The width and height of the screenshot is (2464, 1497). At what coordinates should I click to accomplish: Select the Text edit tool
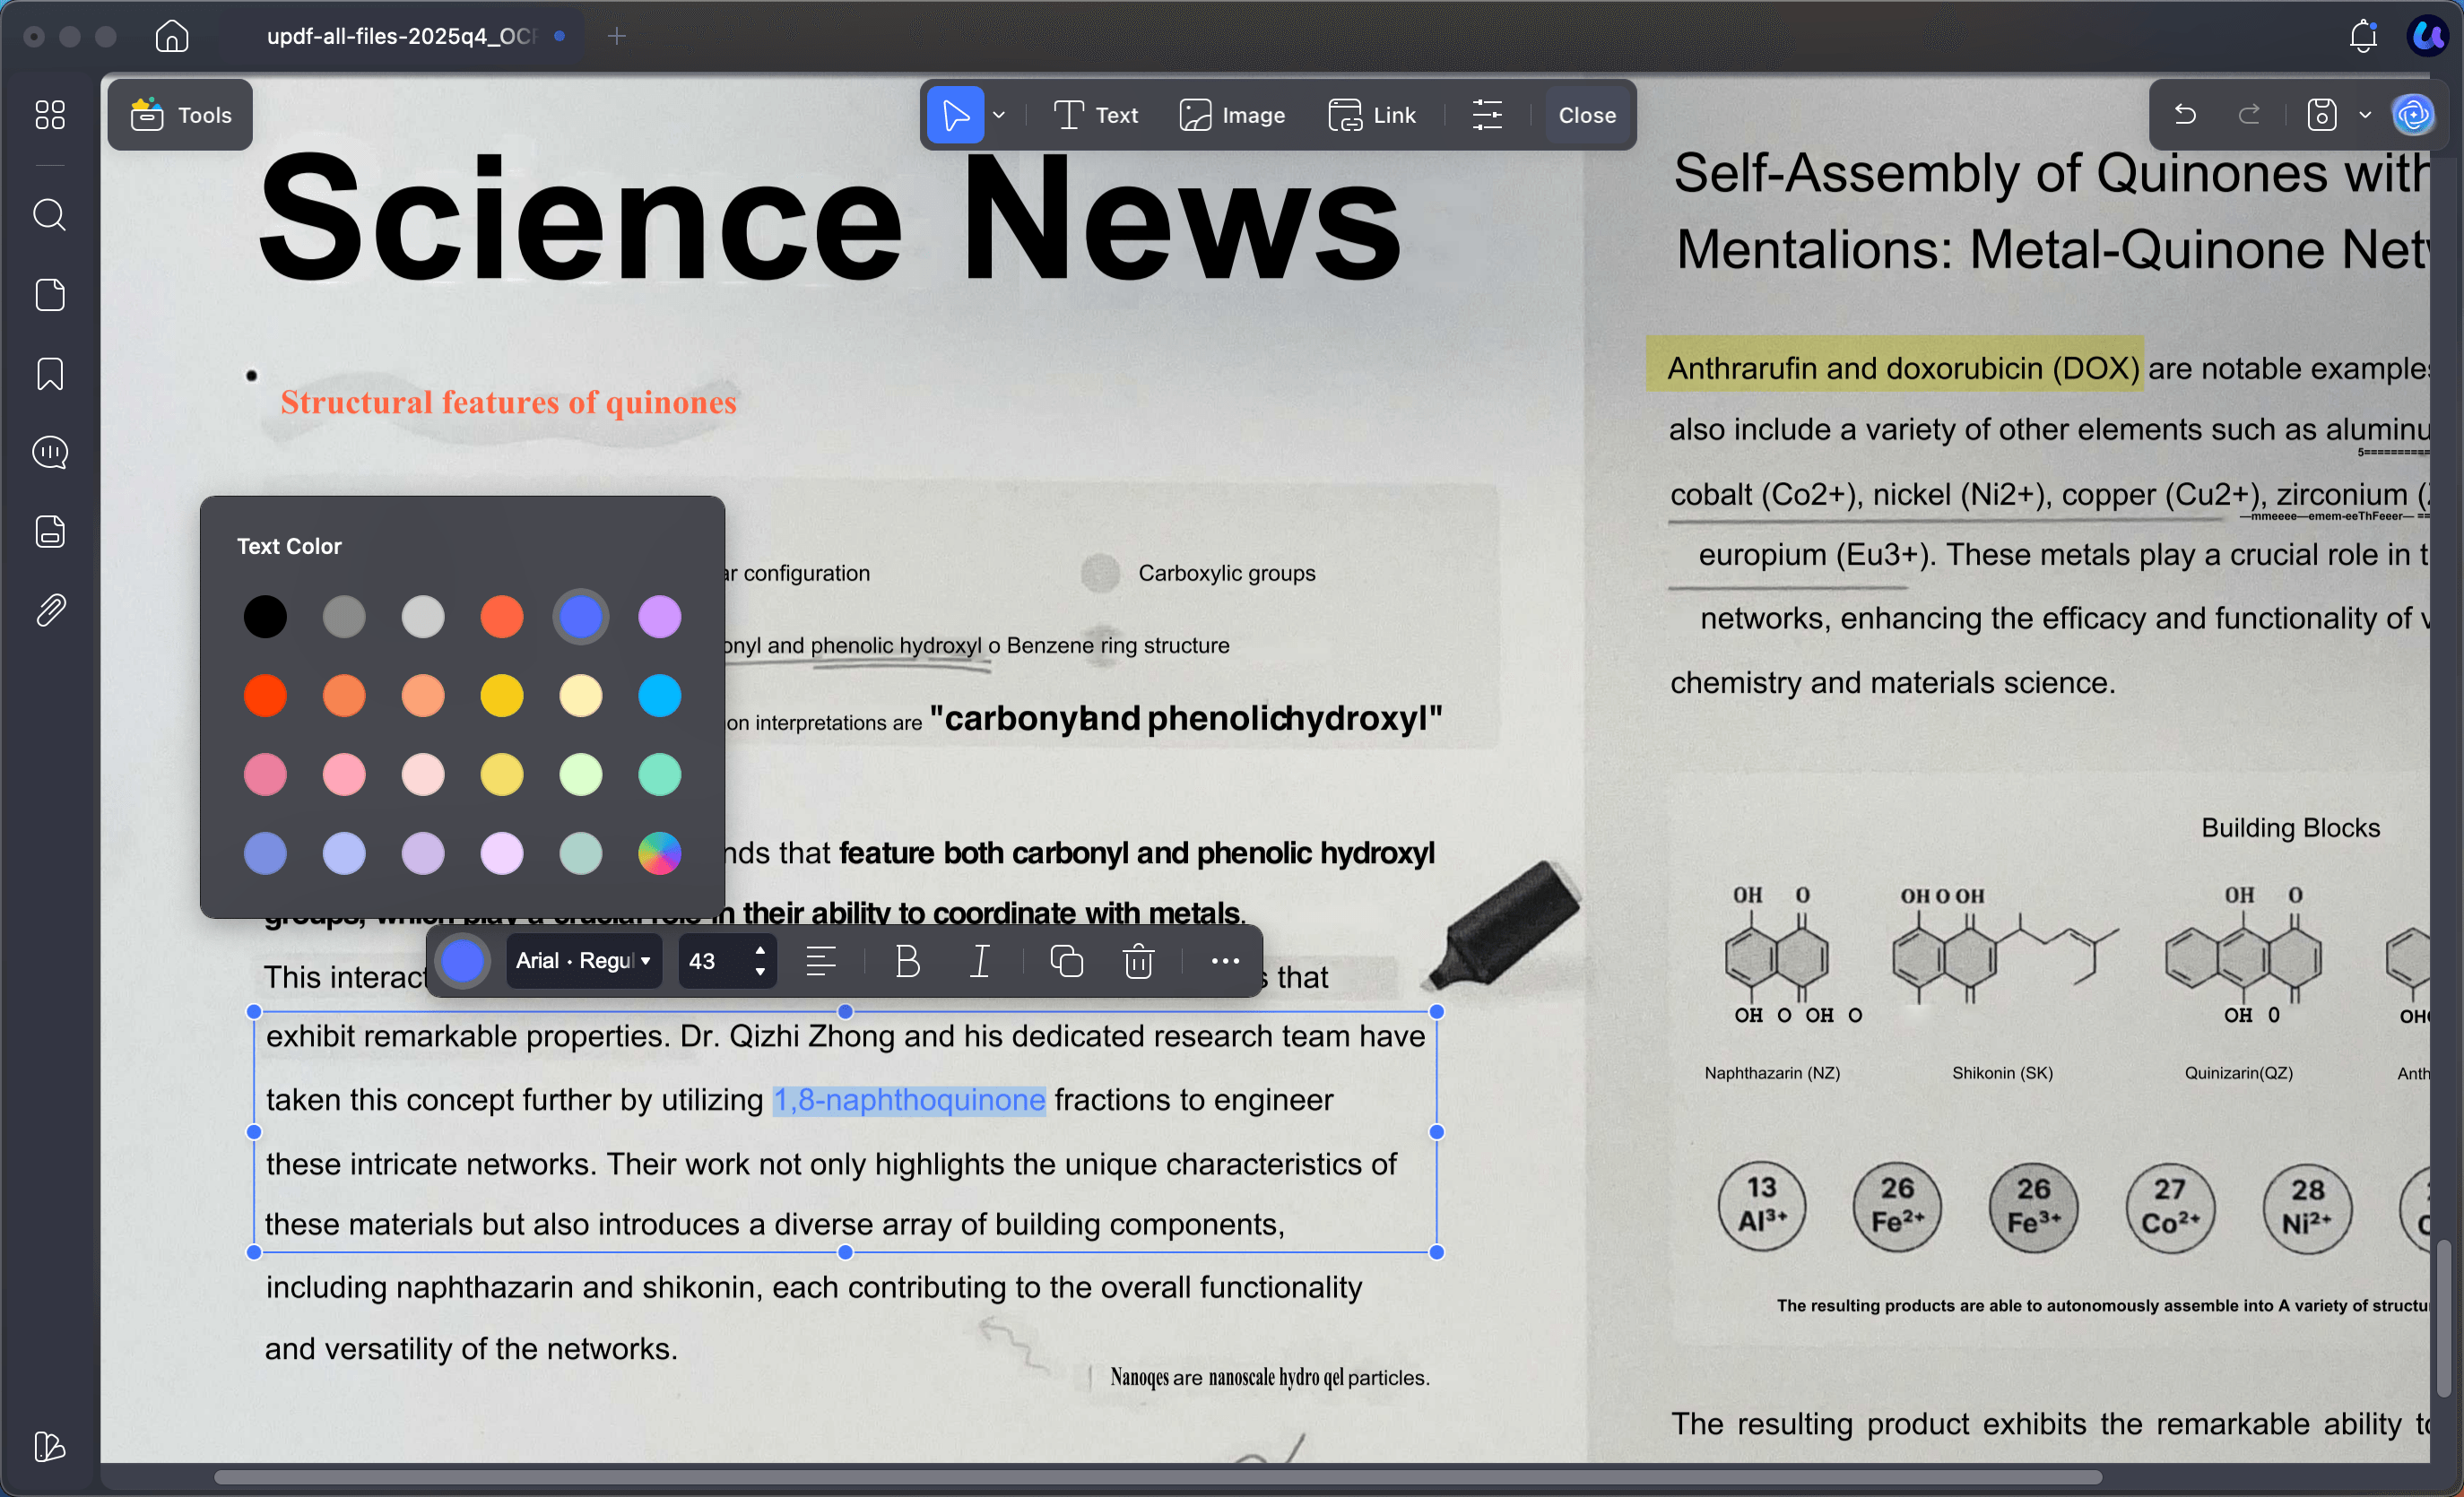click(1096, 115)
